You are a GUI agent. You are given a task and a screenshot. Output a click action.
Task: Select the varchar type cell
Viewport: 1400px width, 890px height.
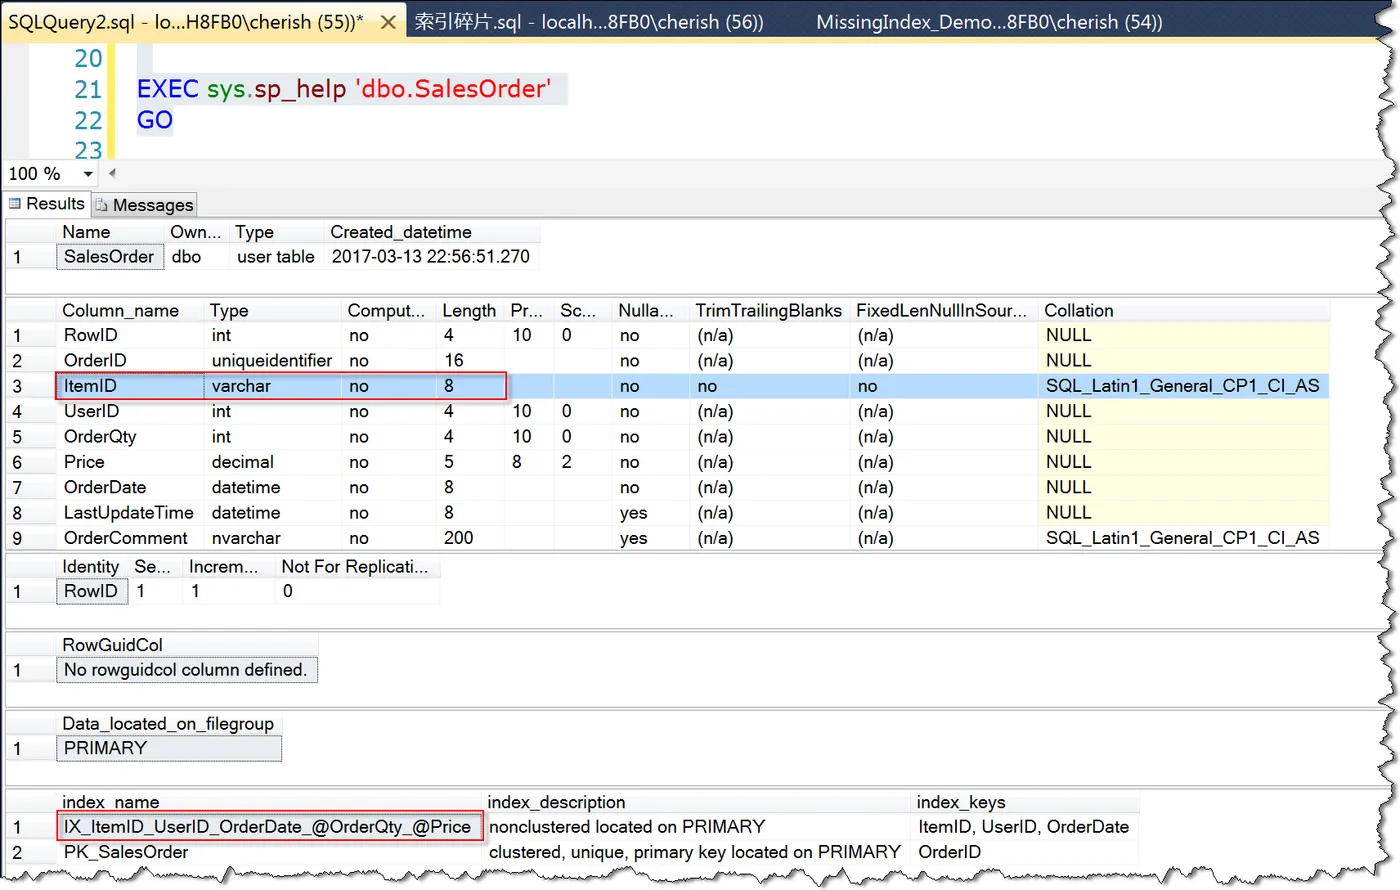click(x=273, y=386)
